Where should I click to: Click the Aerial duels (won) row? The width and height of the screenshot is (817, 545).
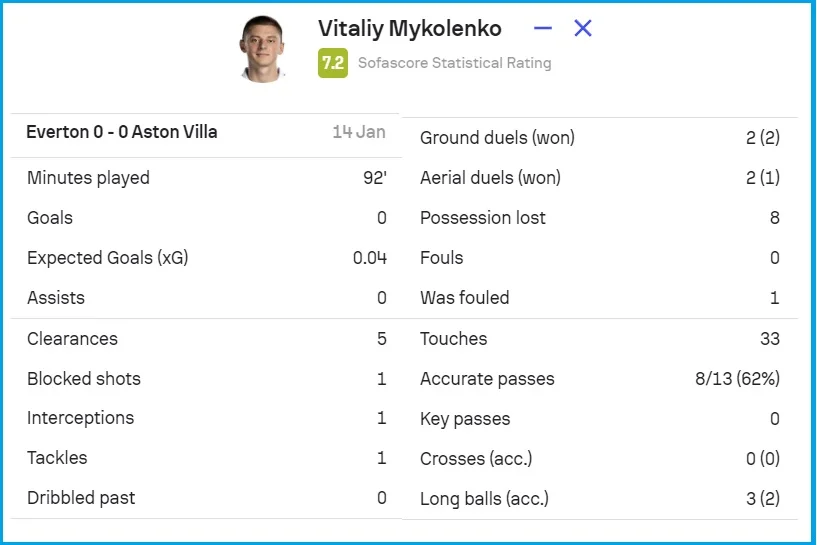(599, 178)
